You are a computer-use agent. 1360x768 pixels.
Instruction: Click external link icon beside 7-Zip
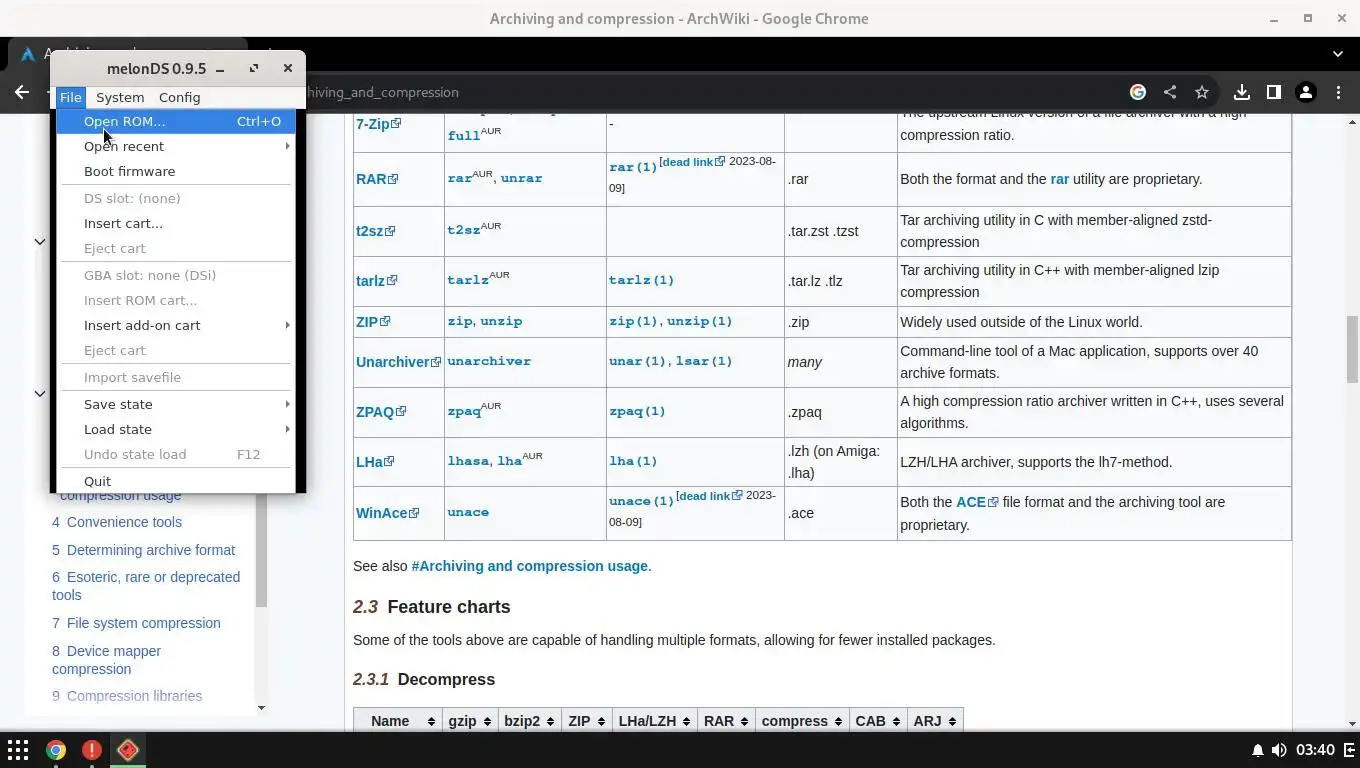click(396, 124)
